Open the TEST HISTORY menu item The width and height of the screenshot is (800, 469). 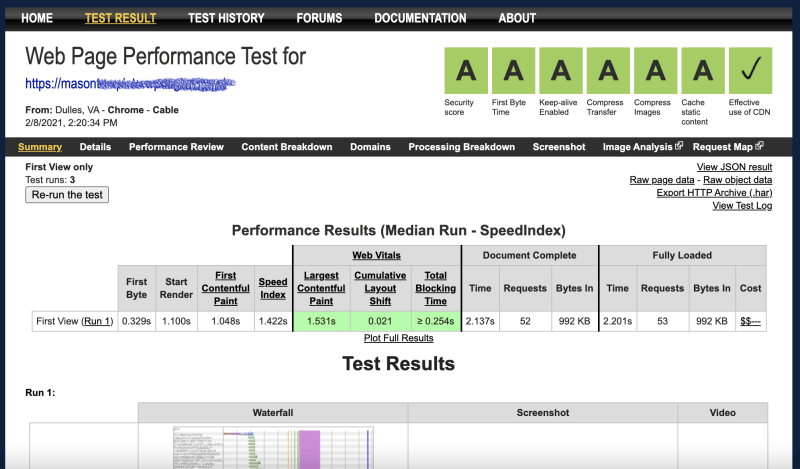(x=226, y=18)
